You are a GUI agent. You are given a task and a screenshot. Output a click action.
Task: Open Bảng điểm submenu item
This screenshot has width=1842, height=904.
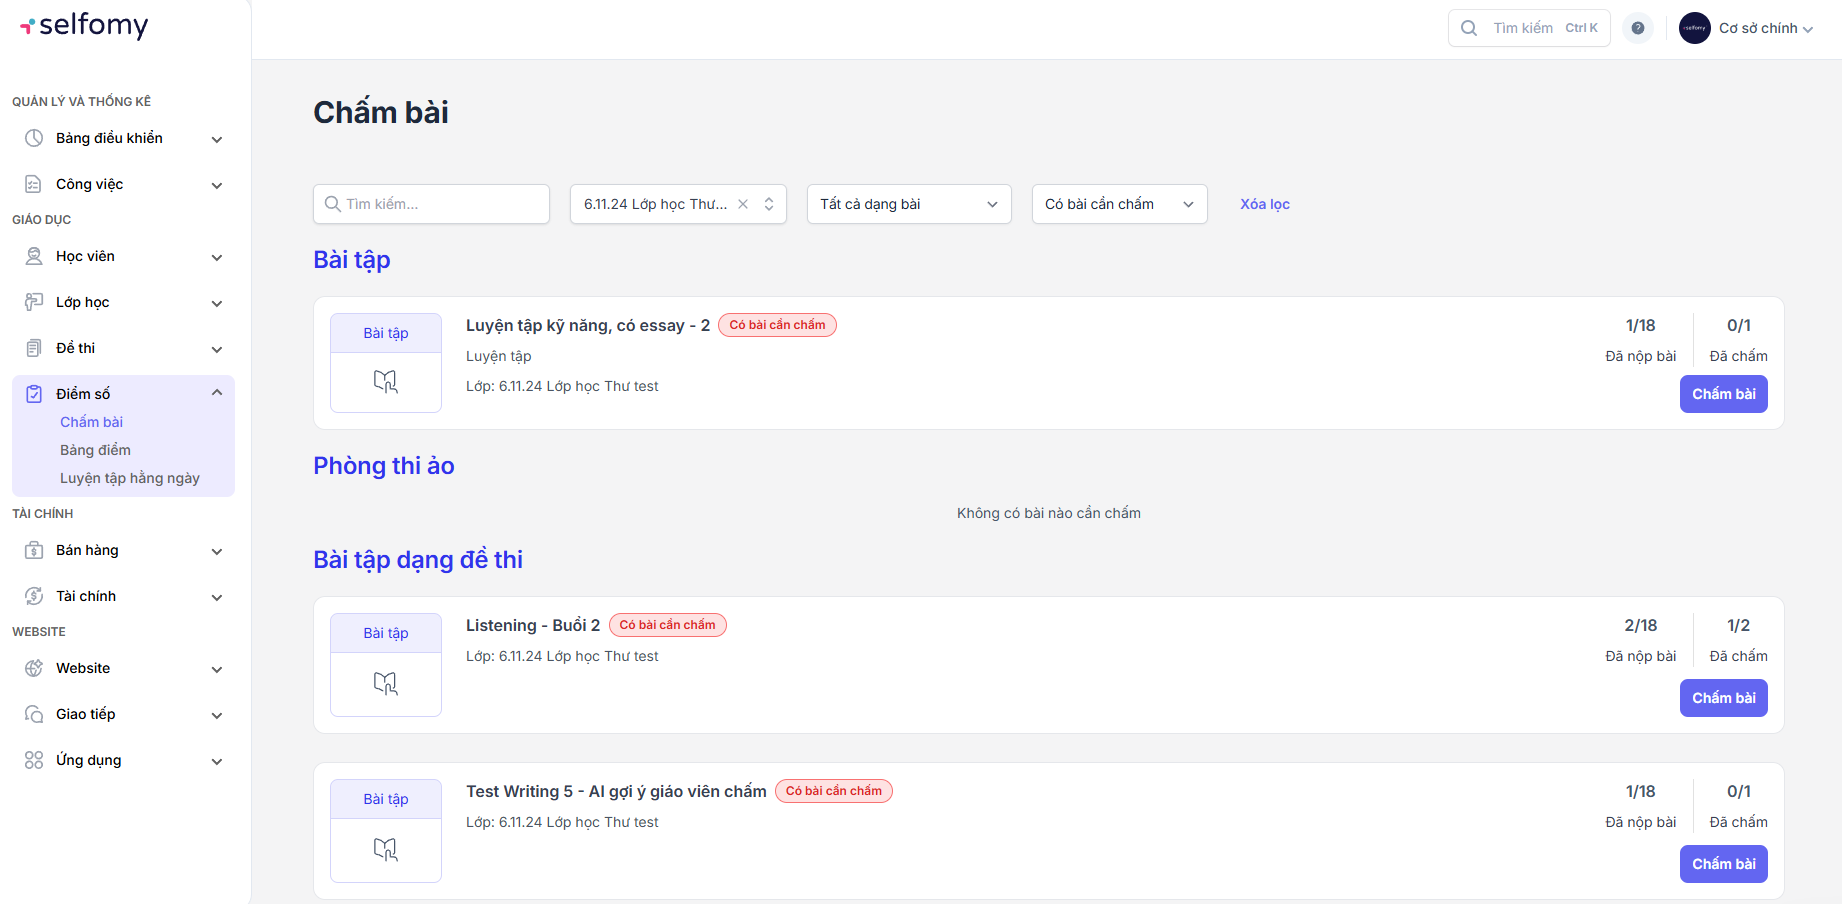(95, 450)
